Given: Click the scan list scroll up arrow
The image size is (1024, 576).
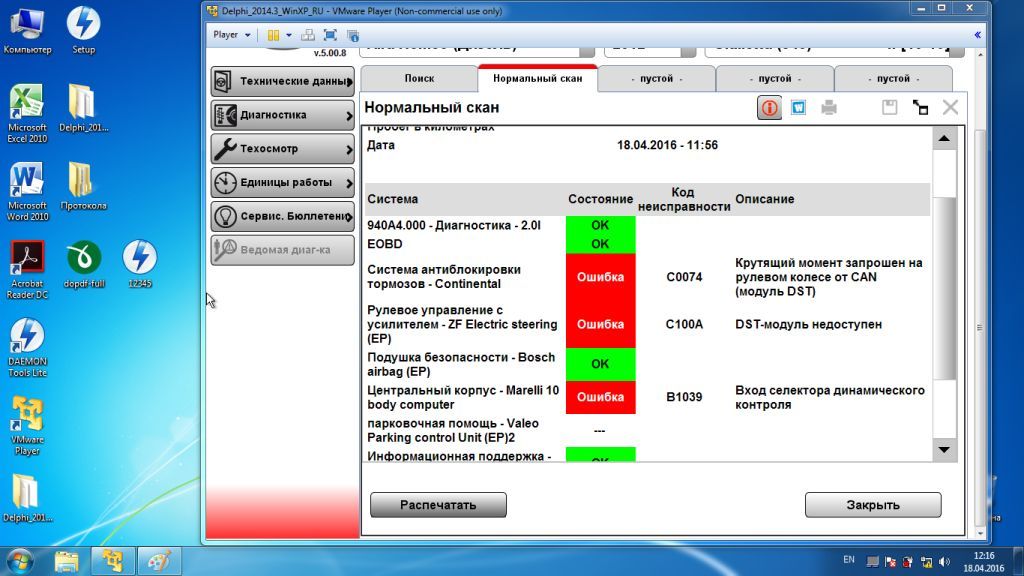Looking at the screenshot, I should (944, 138).
